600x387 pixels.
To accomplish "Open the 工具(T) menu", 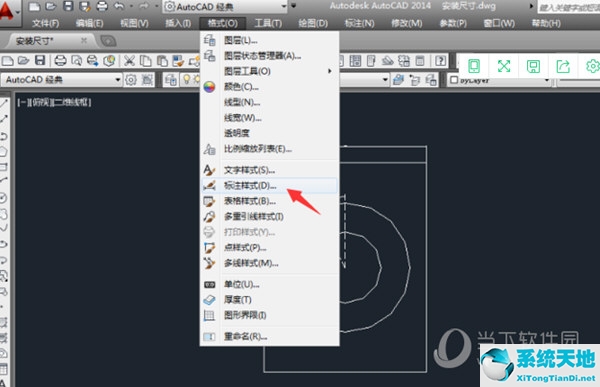I will point(268,23).
